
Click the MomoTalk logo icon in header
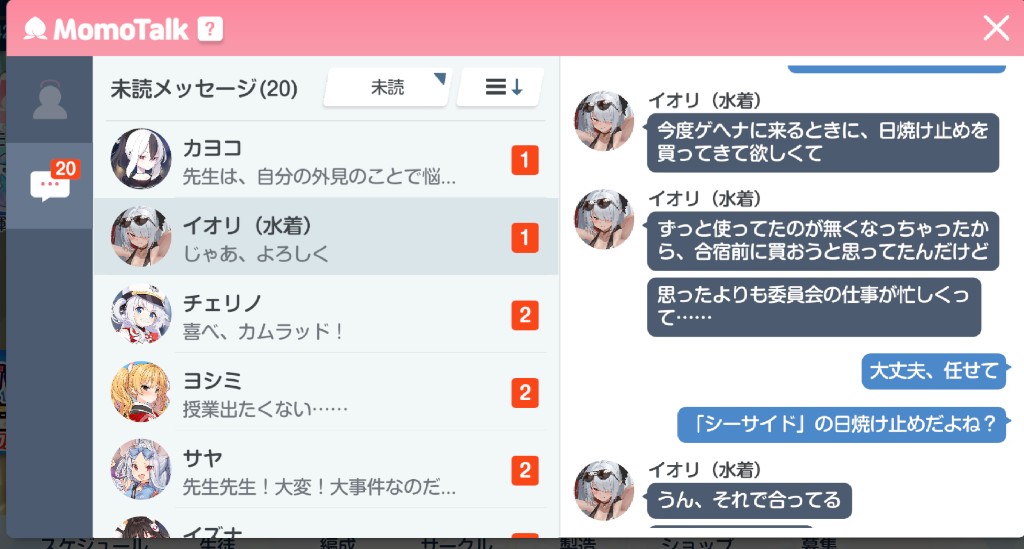click(35, 29)
